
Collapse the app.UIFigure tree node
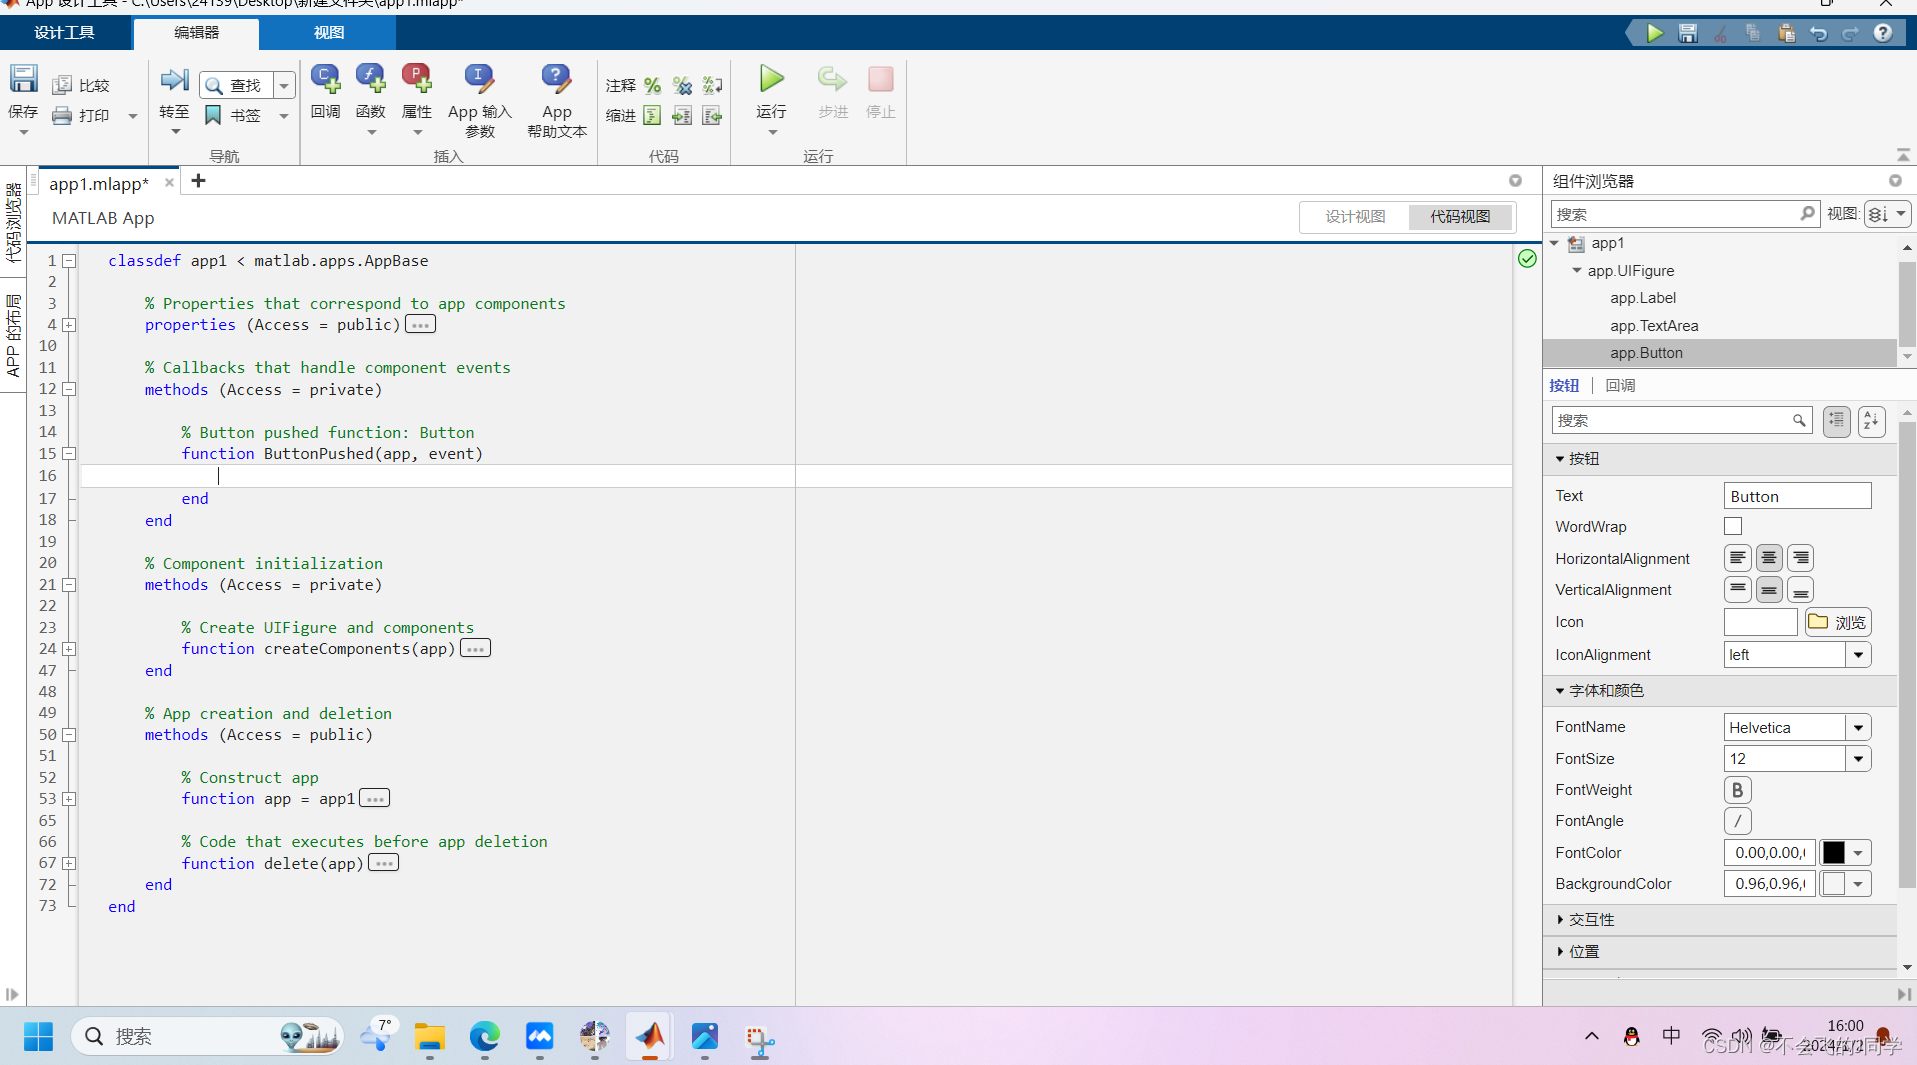pos(1577,270)
